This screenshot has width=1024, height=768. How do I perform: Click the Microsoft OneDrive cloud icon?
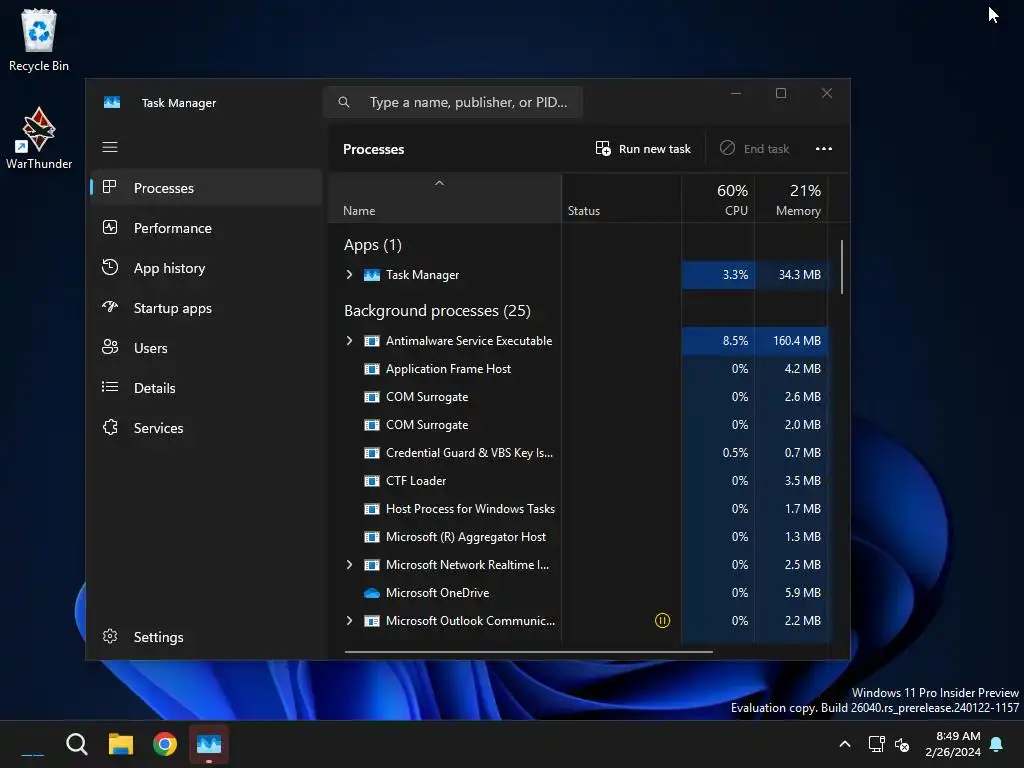click(372, 593)
